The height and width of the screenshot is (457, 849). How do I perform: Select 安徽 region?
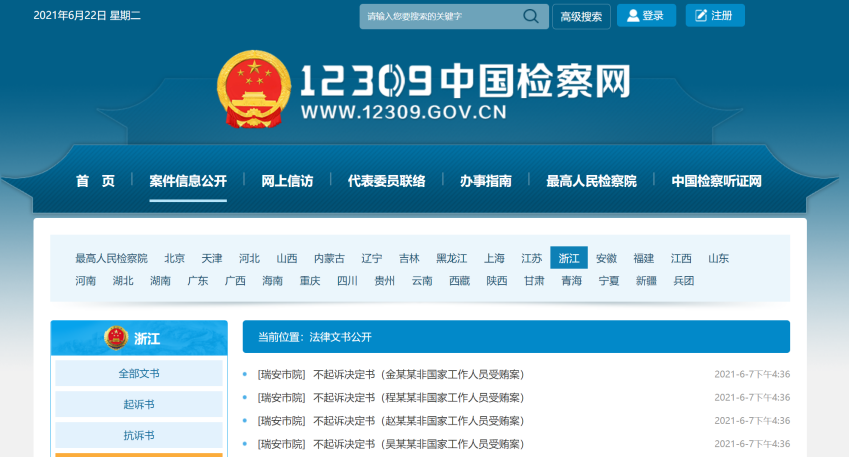pos(606,258)
